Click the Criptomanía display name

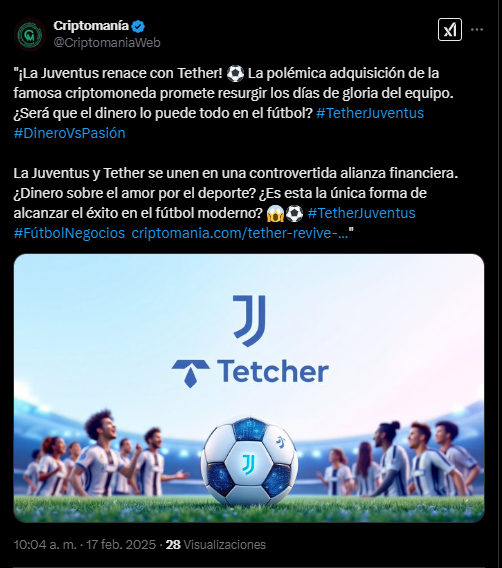pyautogui.click(x=91, y=26)
